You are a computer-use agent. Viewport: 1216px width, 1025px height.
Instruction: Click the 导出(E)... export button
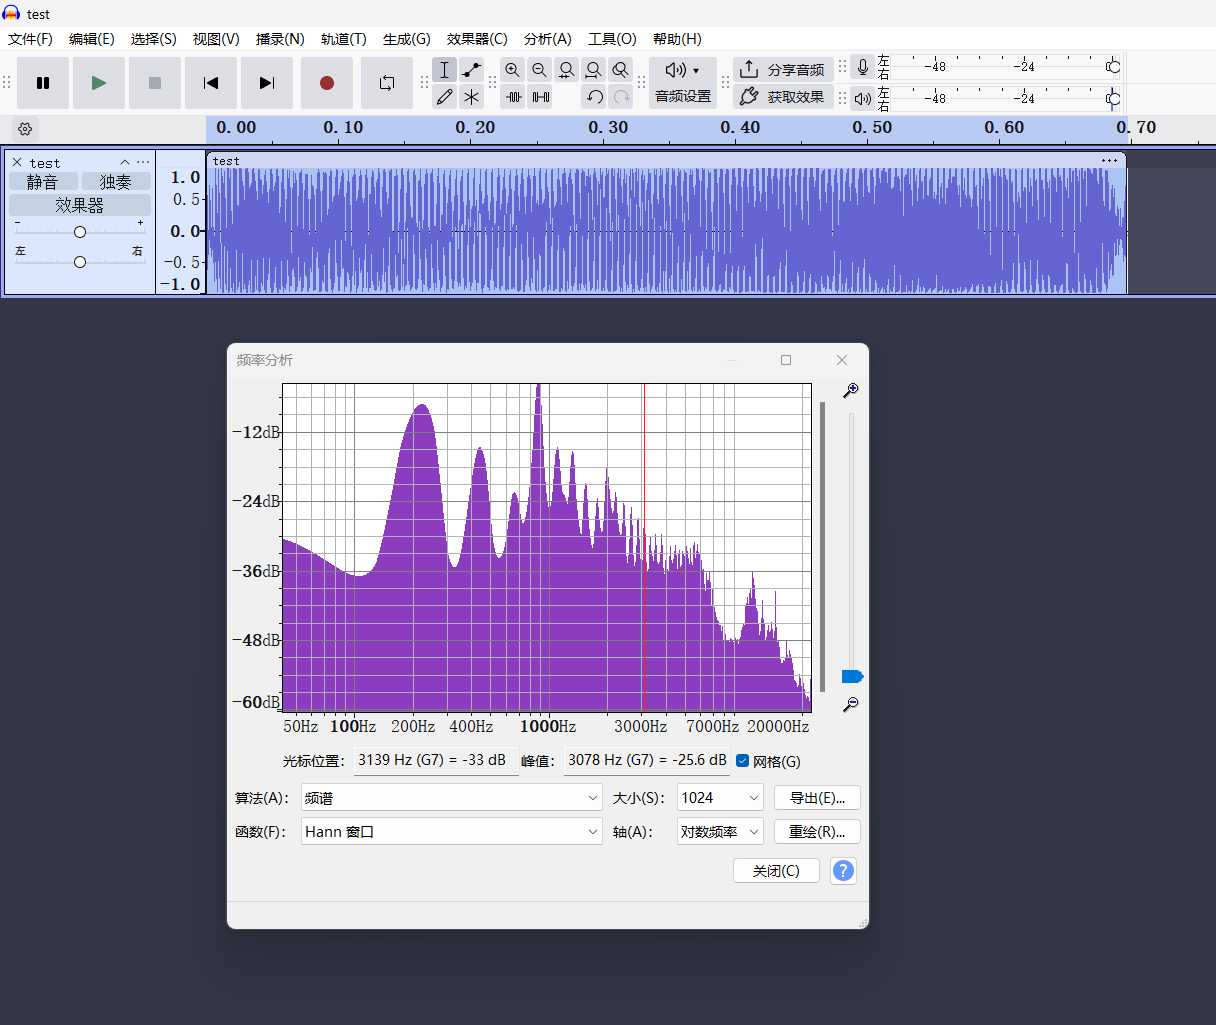pyautogui.click(x=817, y=798)
